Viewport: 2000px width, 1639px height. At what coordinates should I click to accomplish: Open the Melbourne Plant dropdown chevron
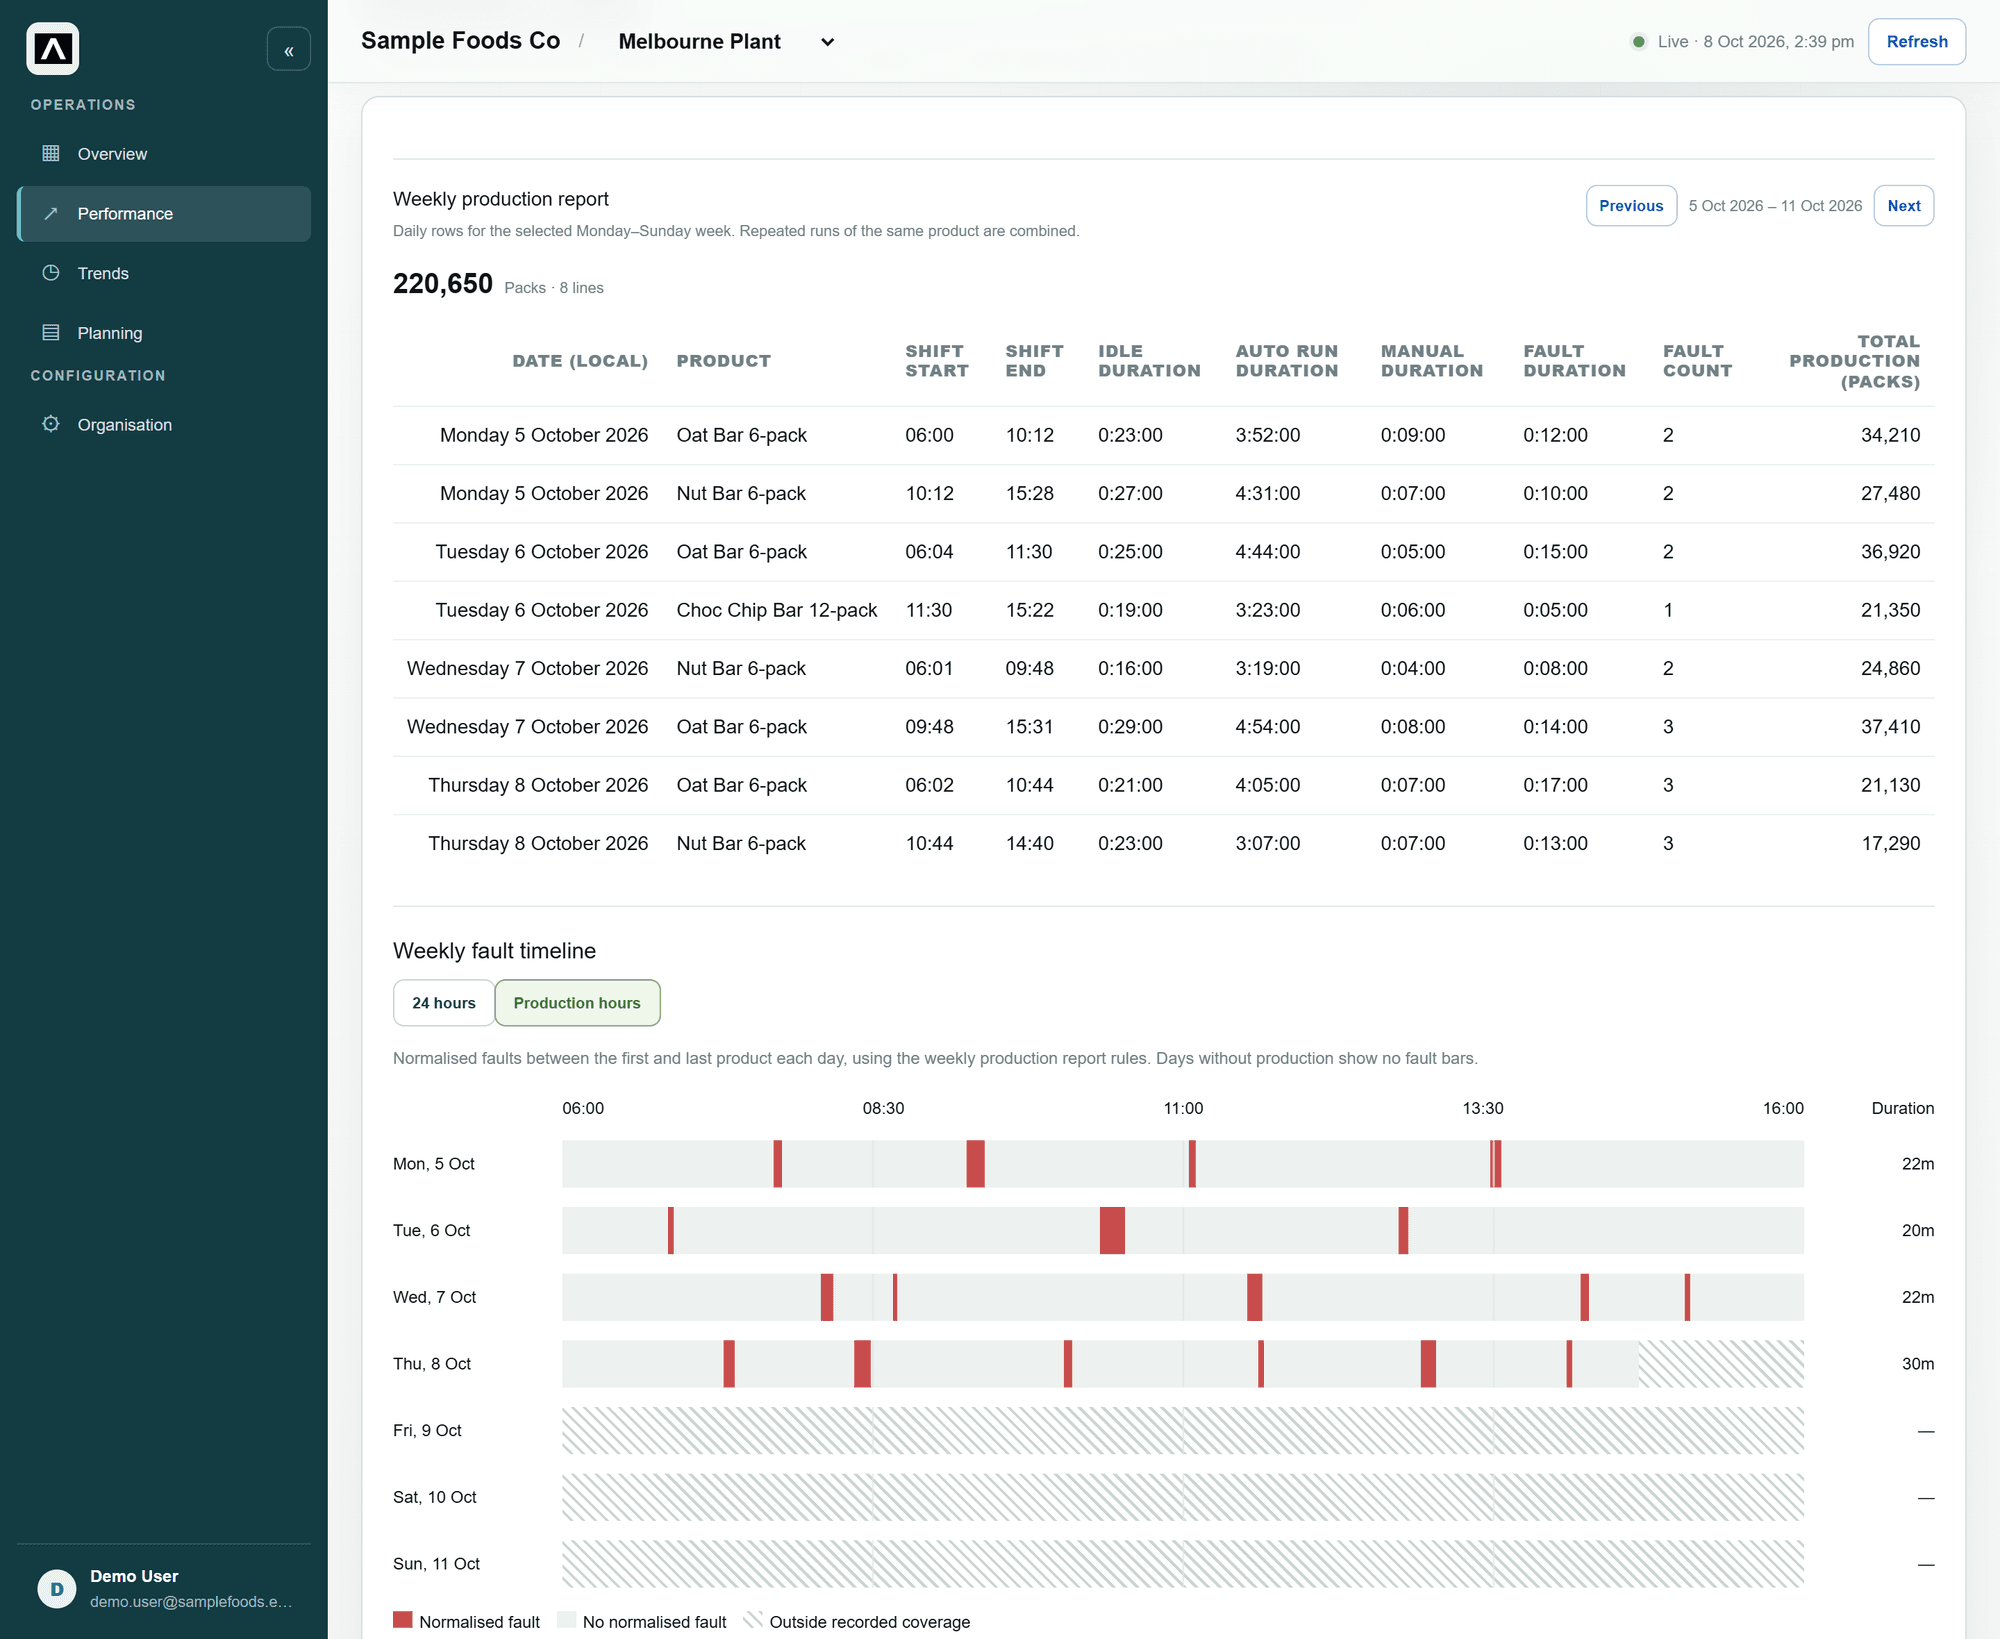[x=828, y=42]
